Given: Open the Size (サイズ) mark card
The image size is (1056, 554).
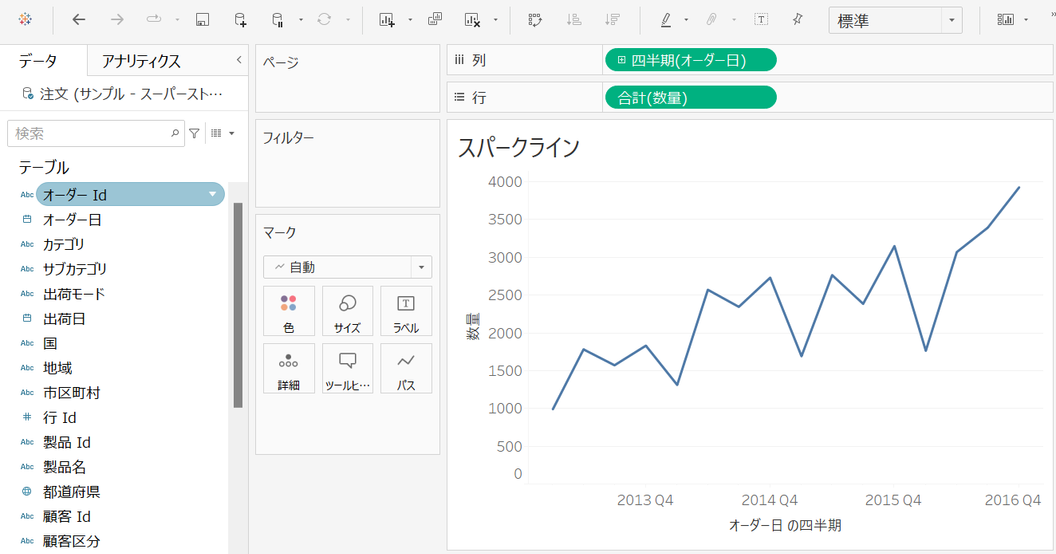Looking at the screenshot, I should pos(348,311).
